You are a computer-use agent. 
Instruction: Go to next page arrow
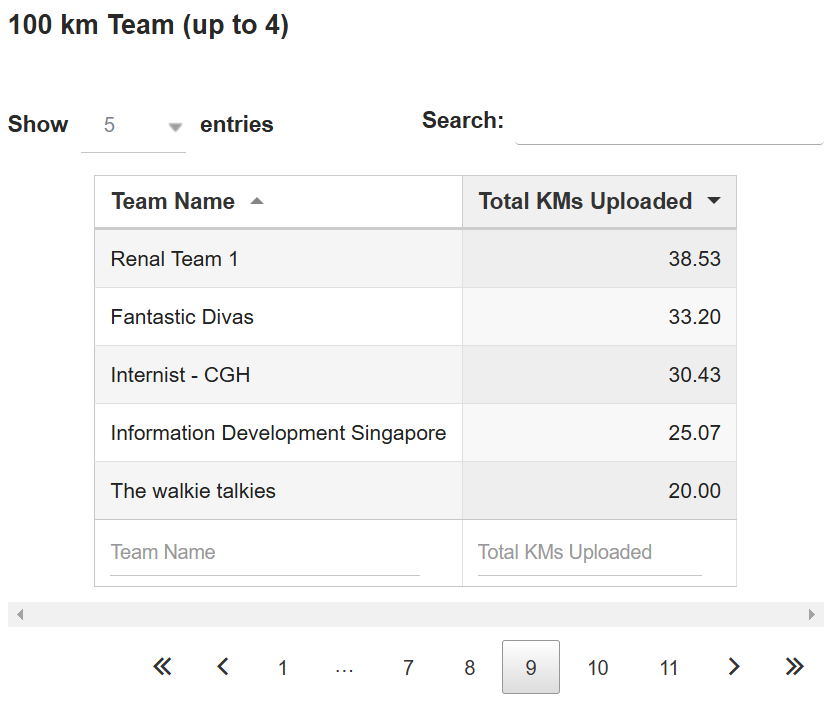pos(734,667)
